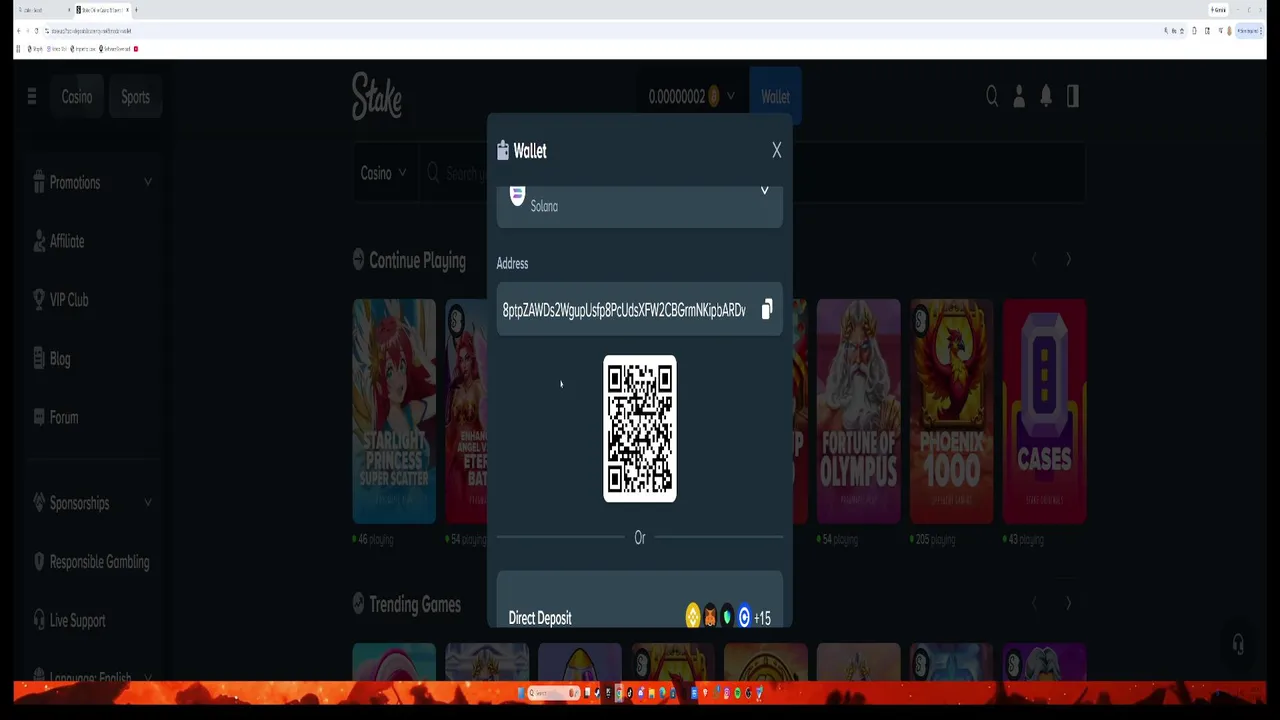Open File Explorer from the taskbar
The width and height of the screenshot is (1280, 720).
[651, 693]
